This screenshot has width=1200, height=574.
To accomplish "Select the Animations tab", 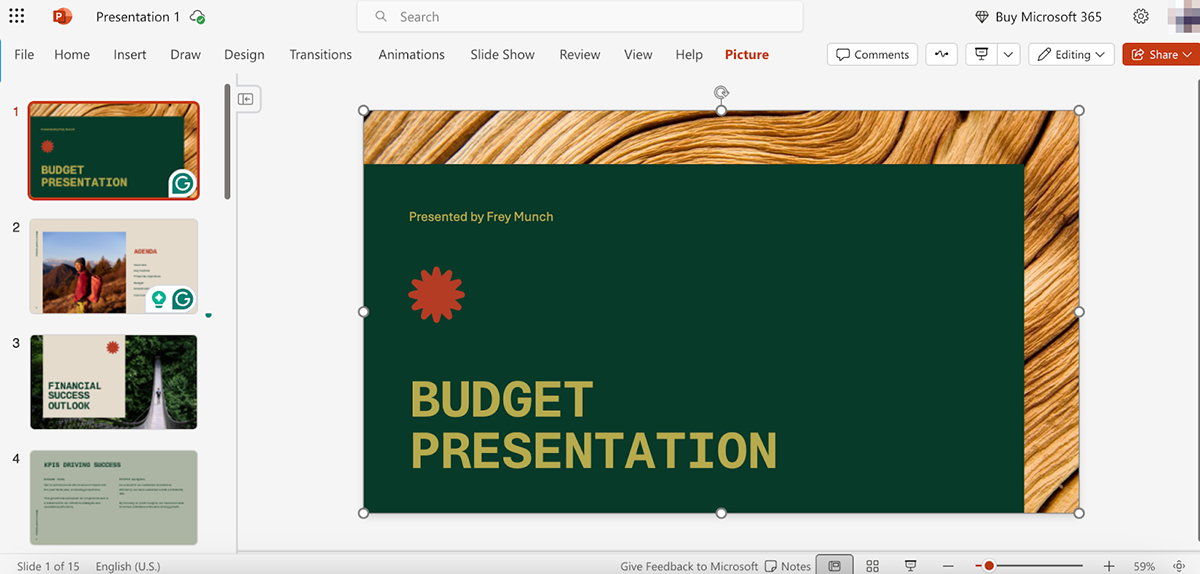I will pyautogui.click(x=412, y=55).
